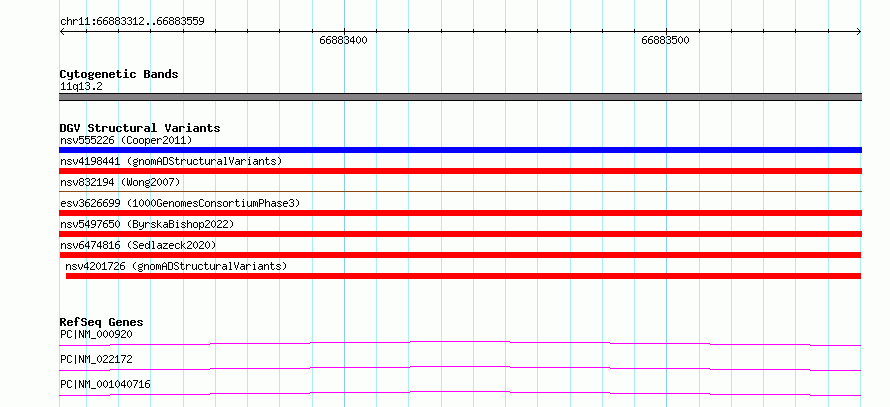The height and width of the screenshot is (407, 890).
Task: Click the red esv3626699 variant bar
Action: tap(460, 213)
